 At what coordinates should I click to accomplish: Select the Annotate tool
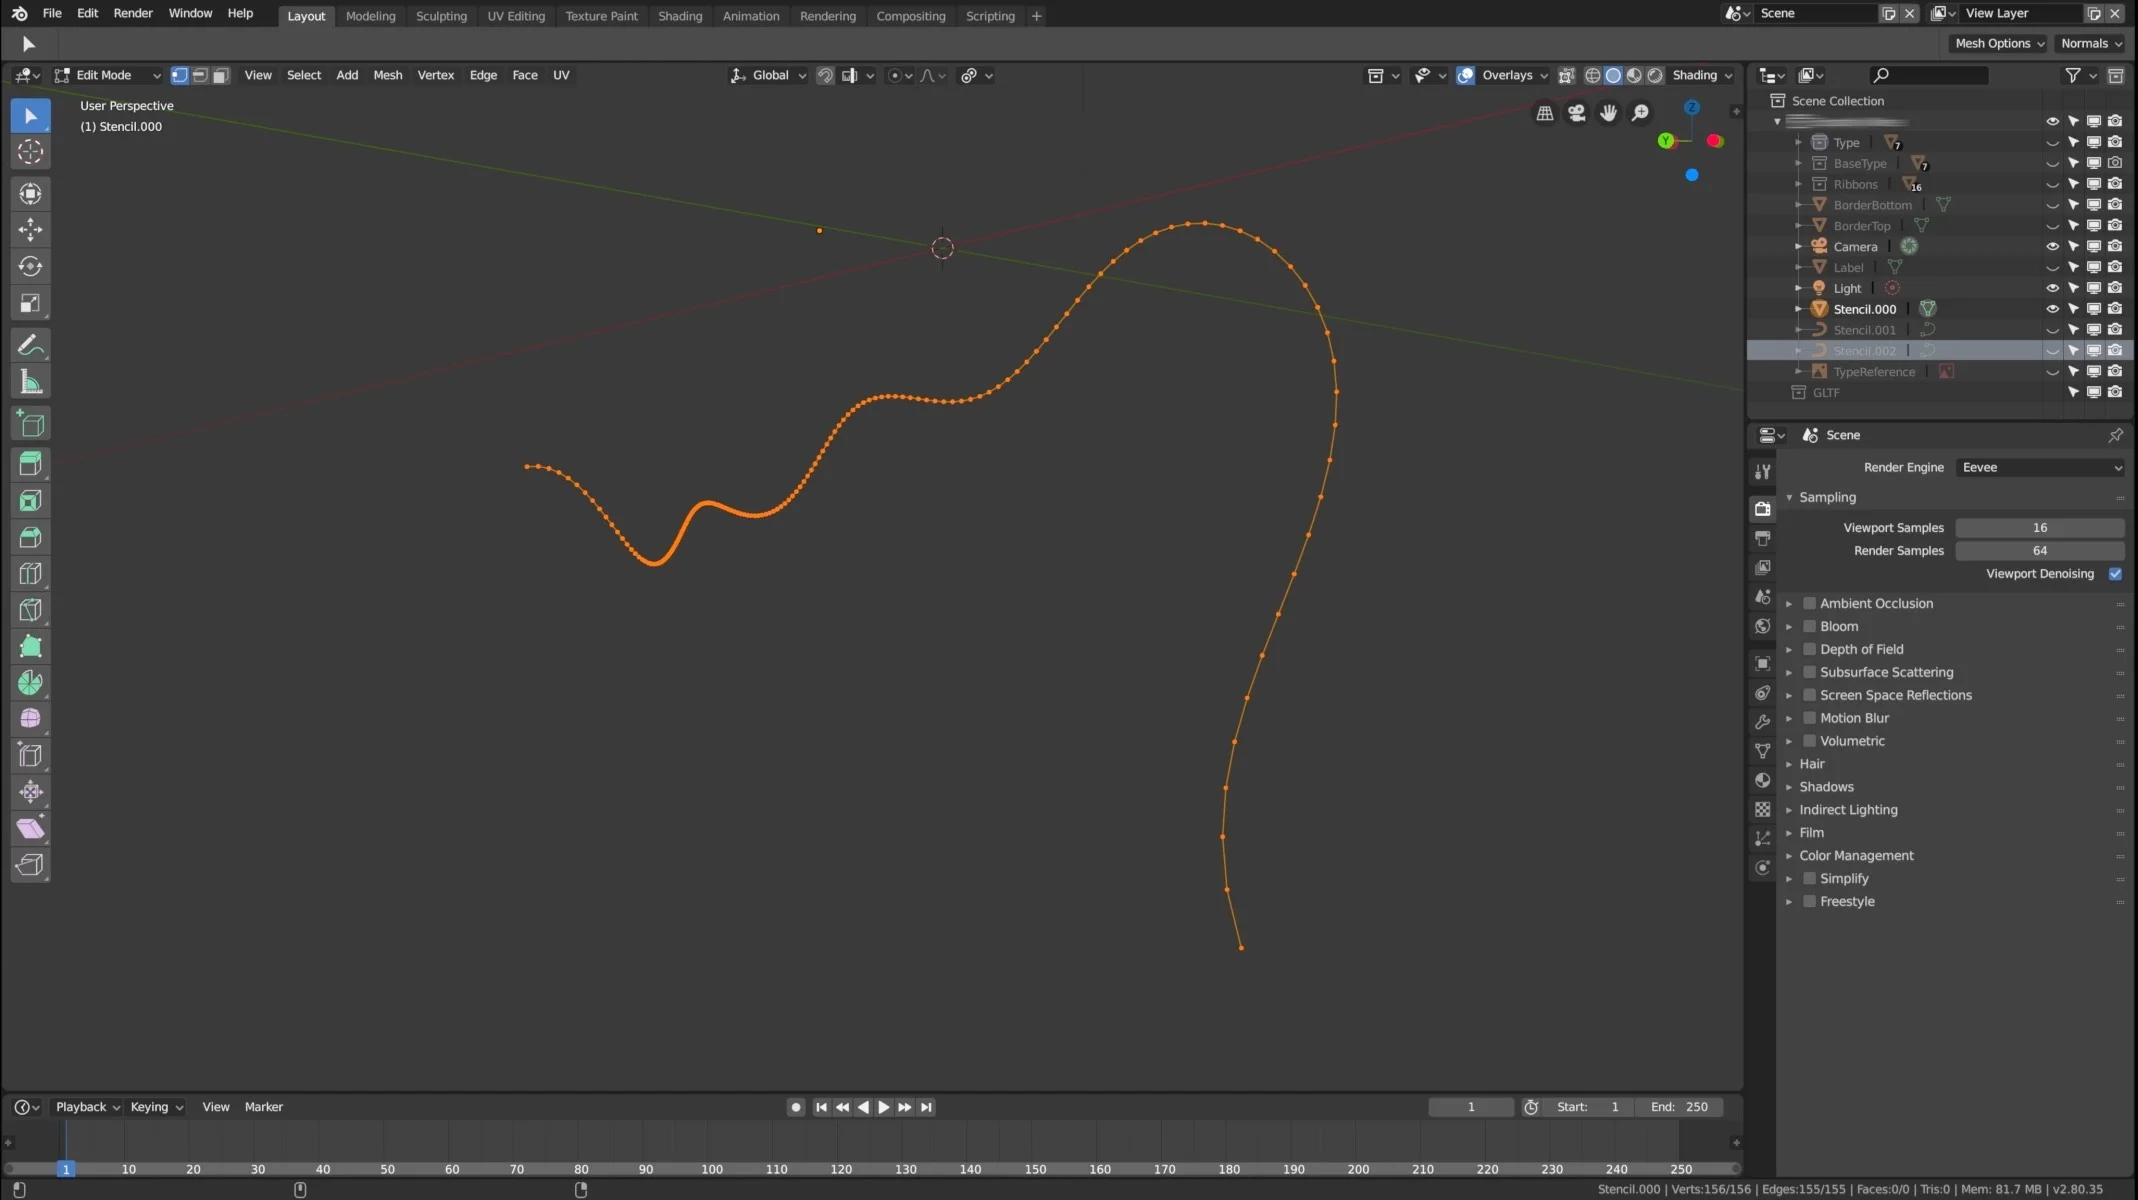[30, 345]
